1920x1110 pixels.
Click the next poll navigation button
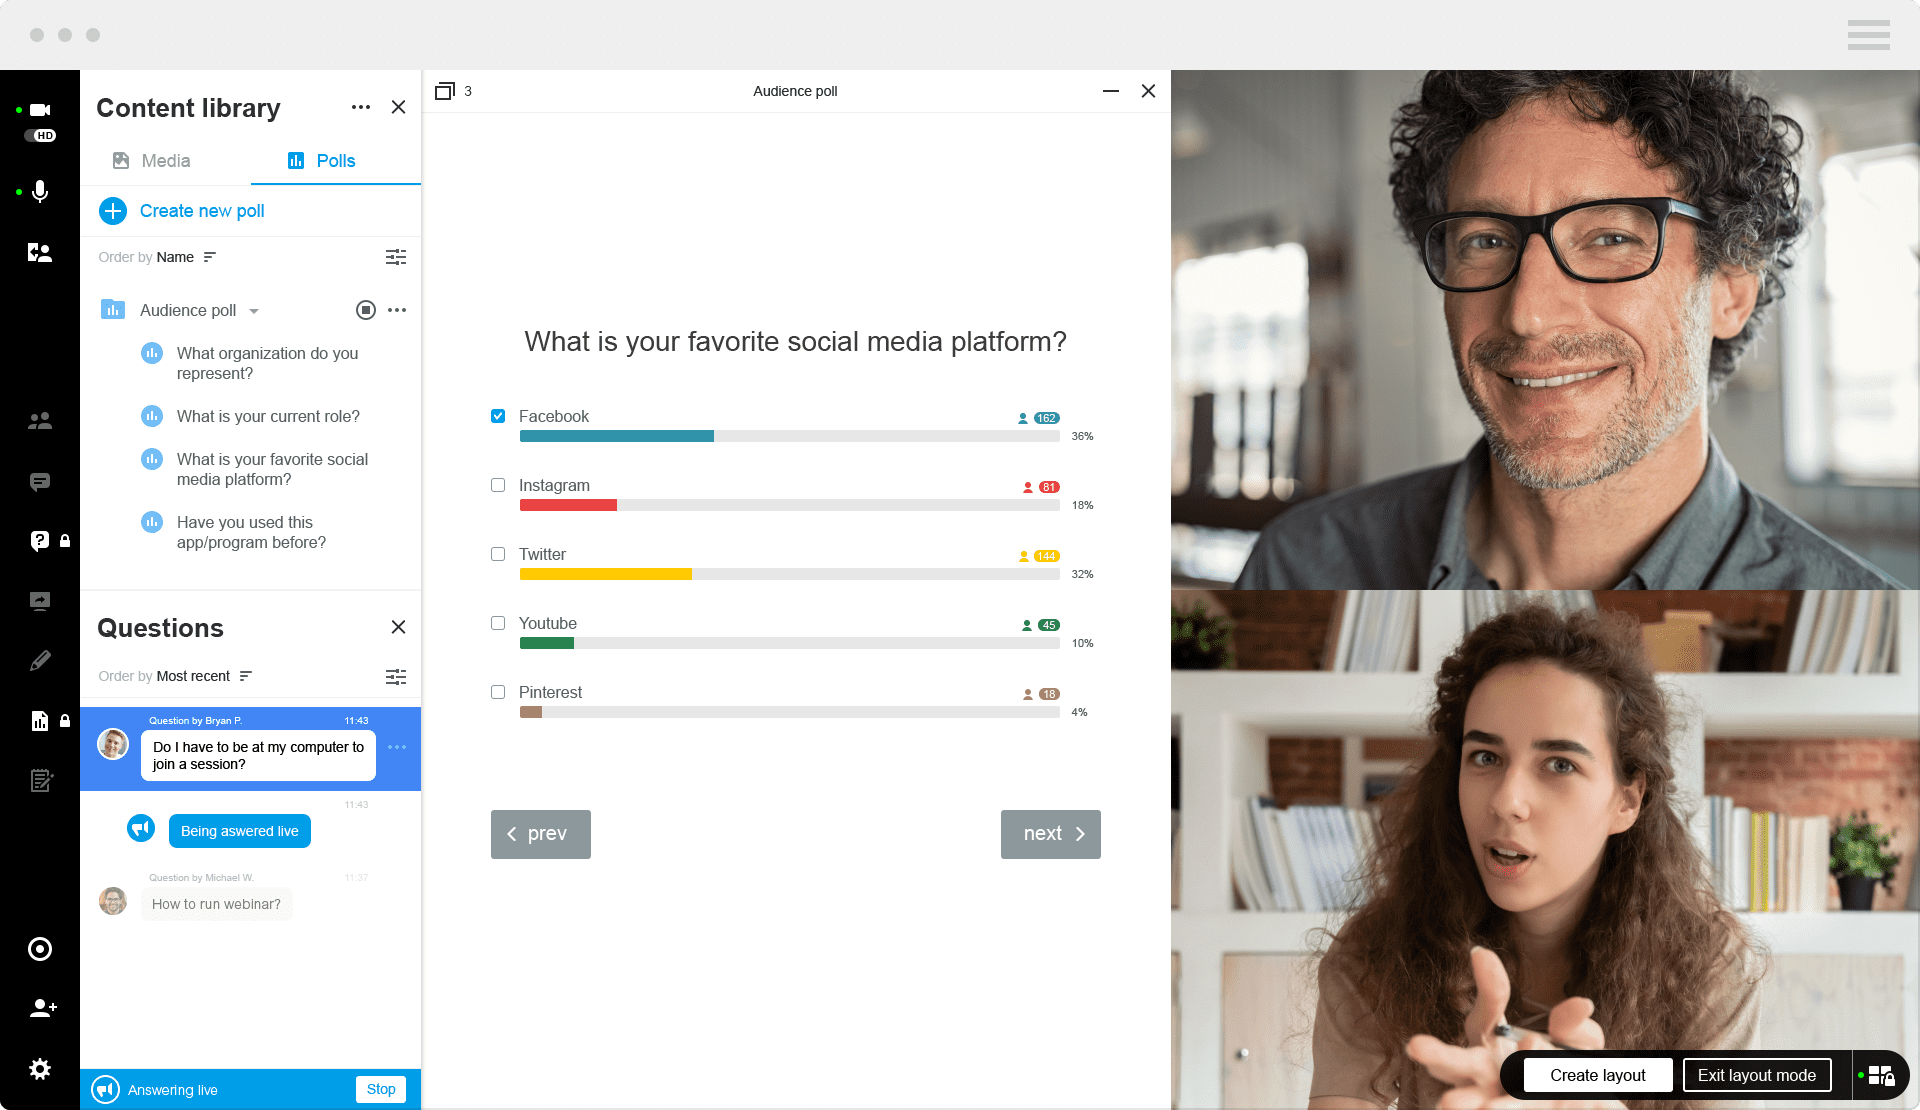point(1051,834)
